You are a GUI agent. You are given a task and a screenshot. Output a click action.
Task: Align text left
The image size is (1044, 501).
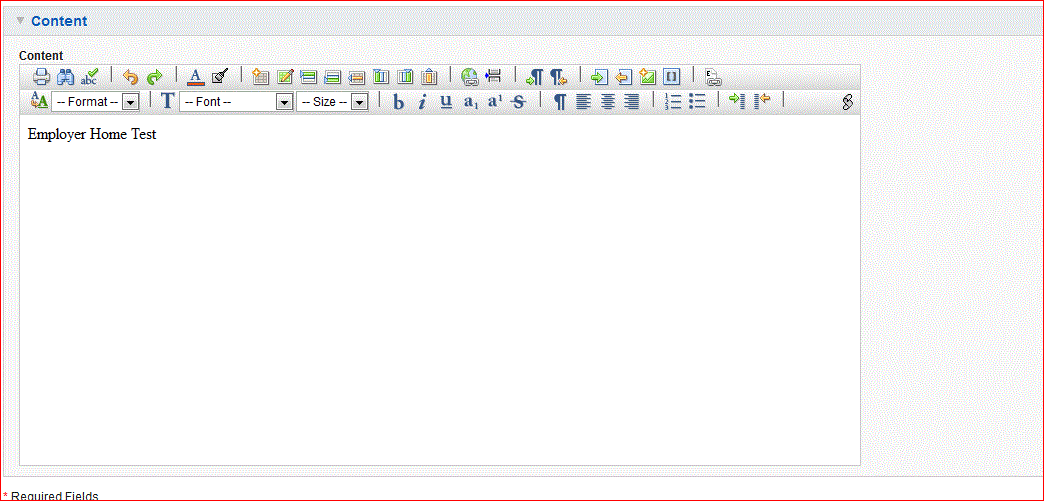(x=583, y=102)
